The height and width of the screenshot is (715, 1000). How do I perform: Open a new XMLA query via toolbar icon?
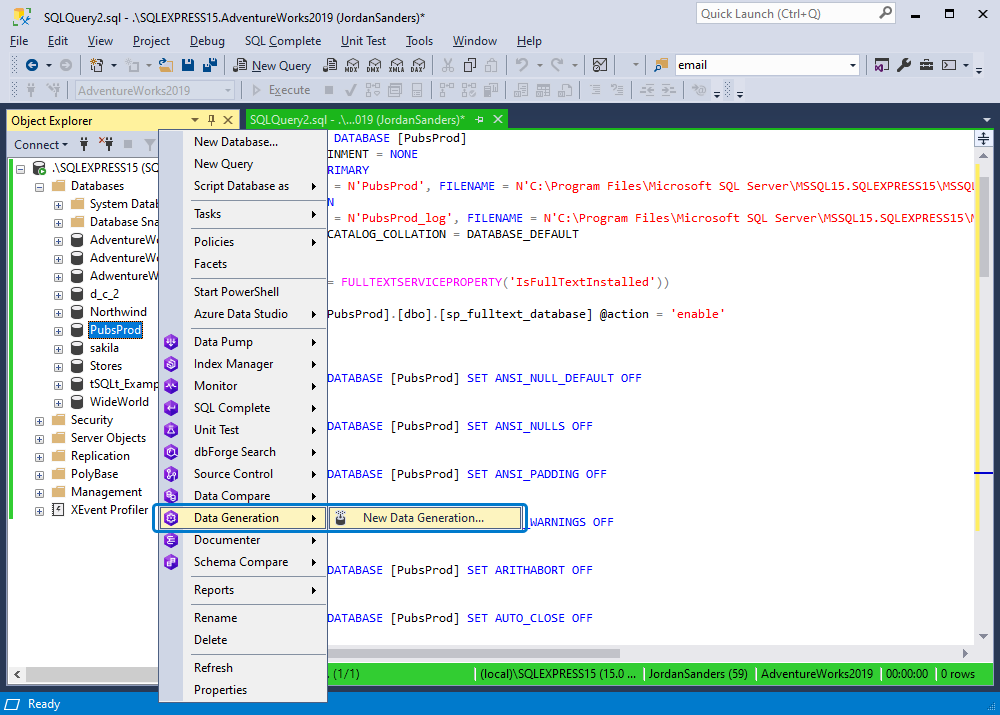click(396, 65)
